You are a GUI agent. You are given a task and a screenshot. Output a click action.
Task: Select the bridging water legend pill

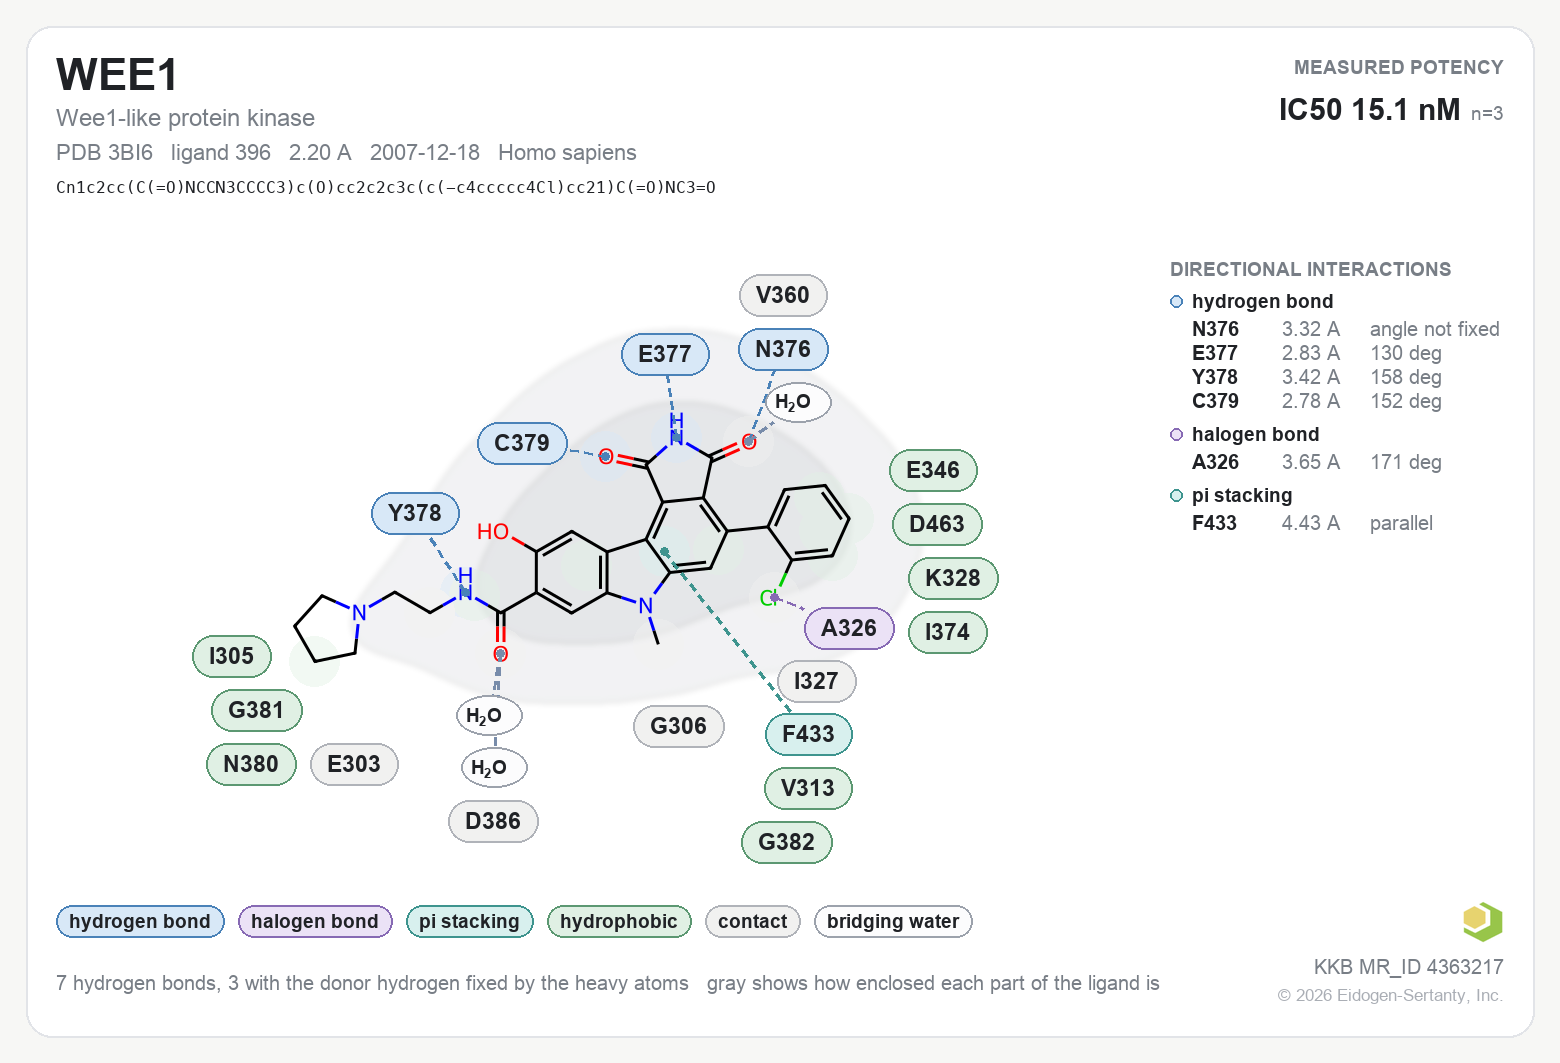[893, 922]
